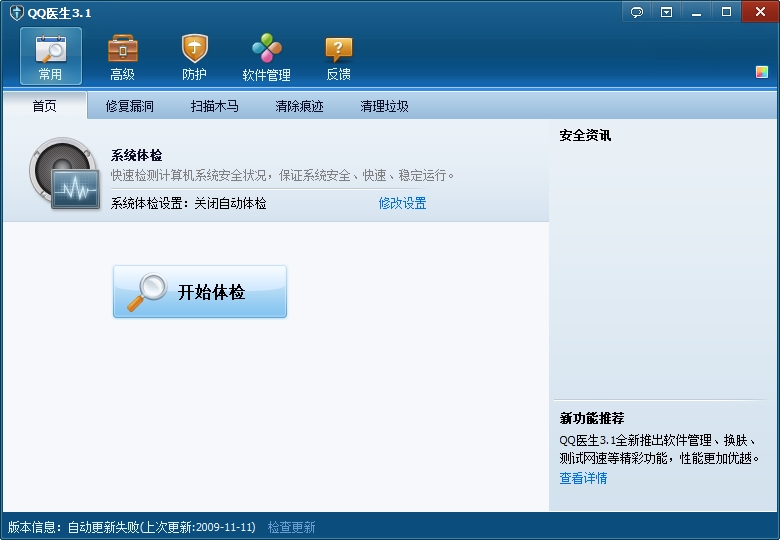Maximize the QQ医生 window

pyautogui.click(x=726, y=12)
